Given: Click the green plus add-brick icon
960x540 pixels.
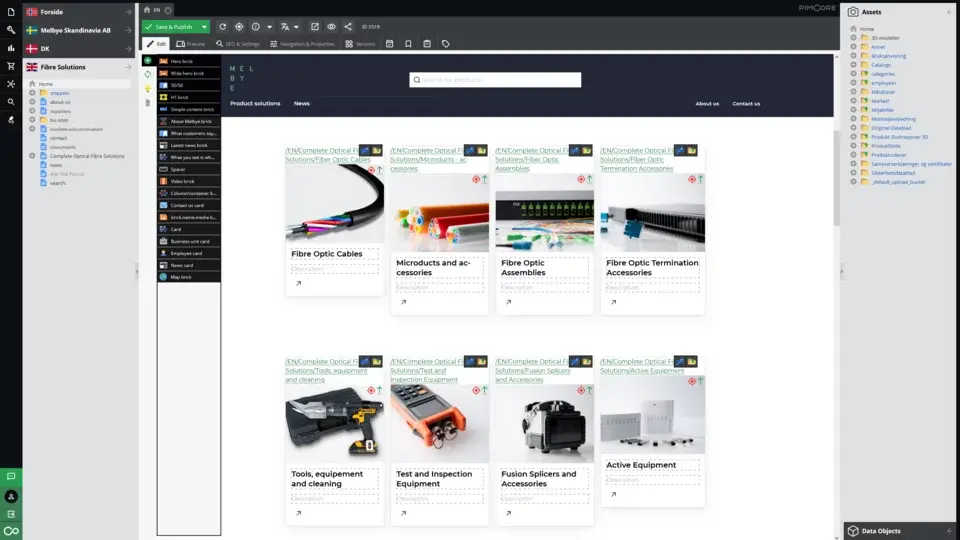Looking at the screenshot, I should (x=148, y=61).
